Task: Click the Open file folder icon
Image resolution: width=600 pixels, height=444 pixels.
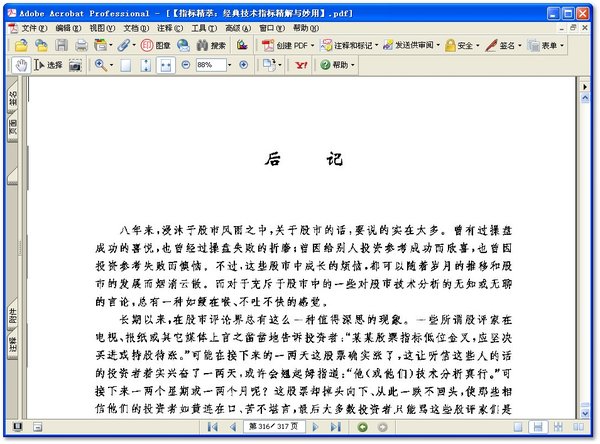Action: pyautogui.click(x=21, y=46)
